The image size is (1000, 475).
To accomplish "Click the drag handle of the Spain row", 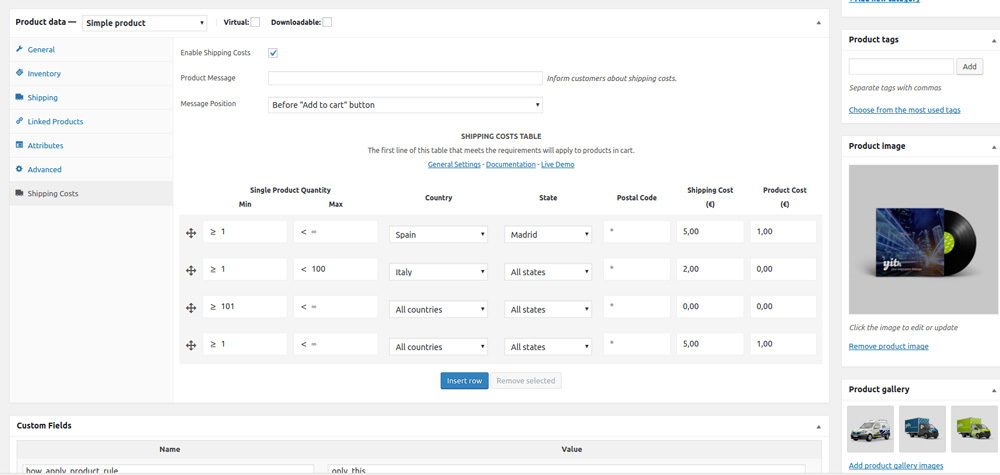I will [x=191, y=233].
